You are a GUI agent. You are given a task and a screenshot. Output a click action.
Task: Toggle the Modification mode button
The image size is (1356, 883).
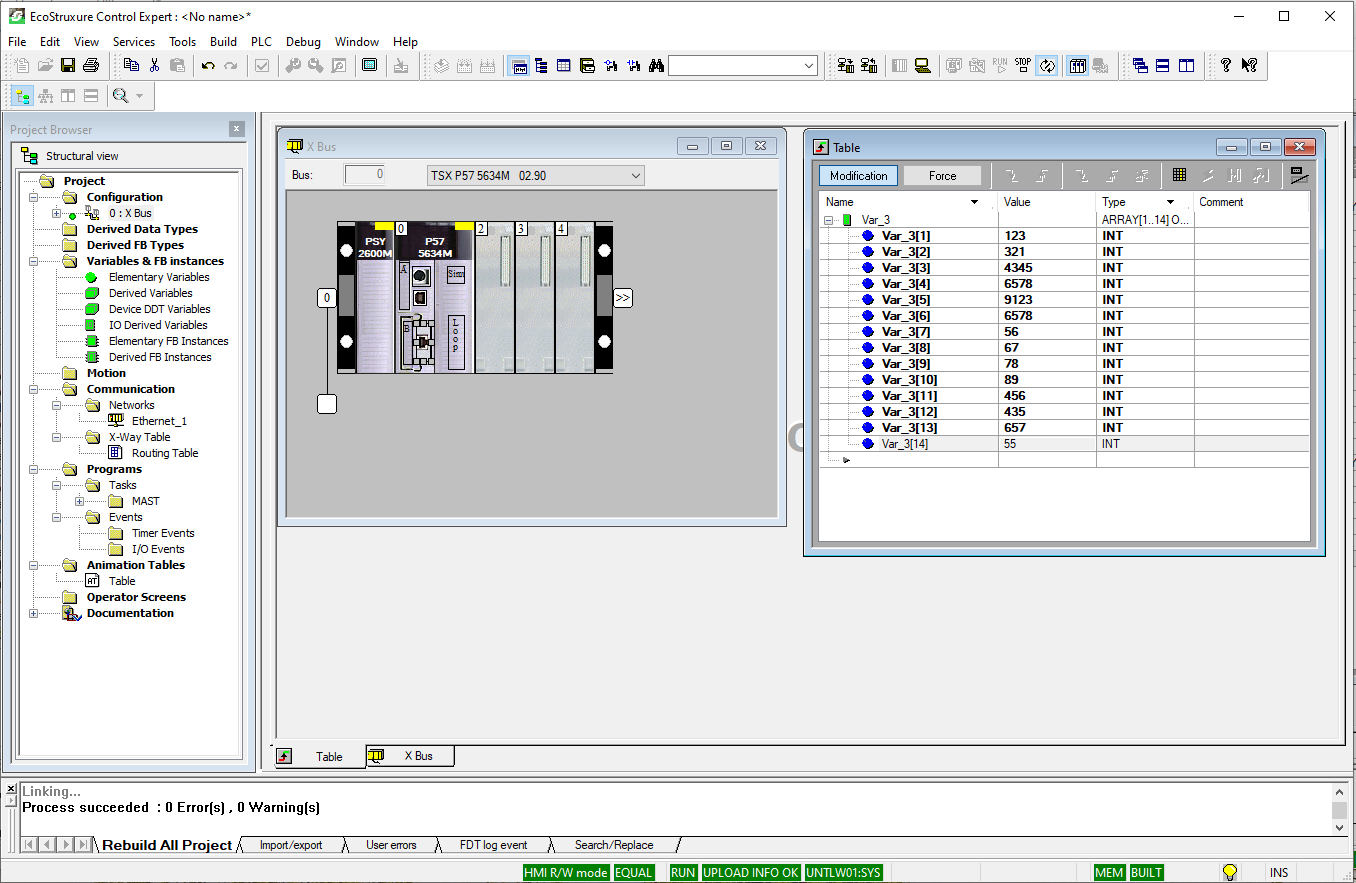tap(859, 175)
